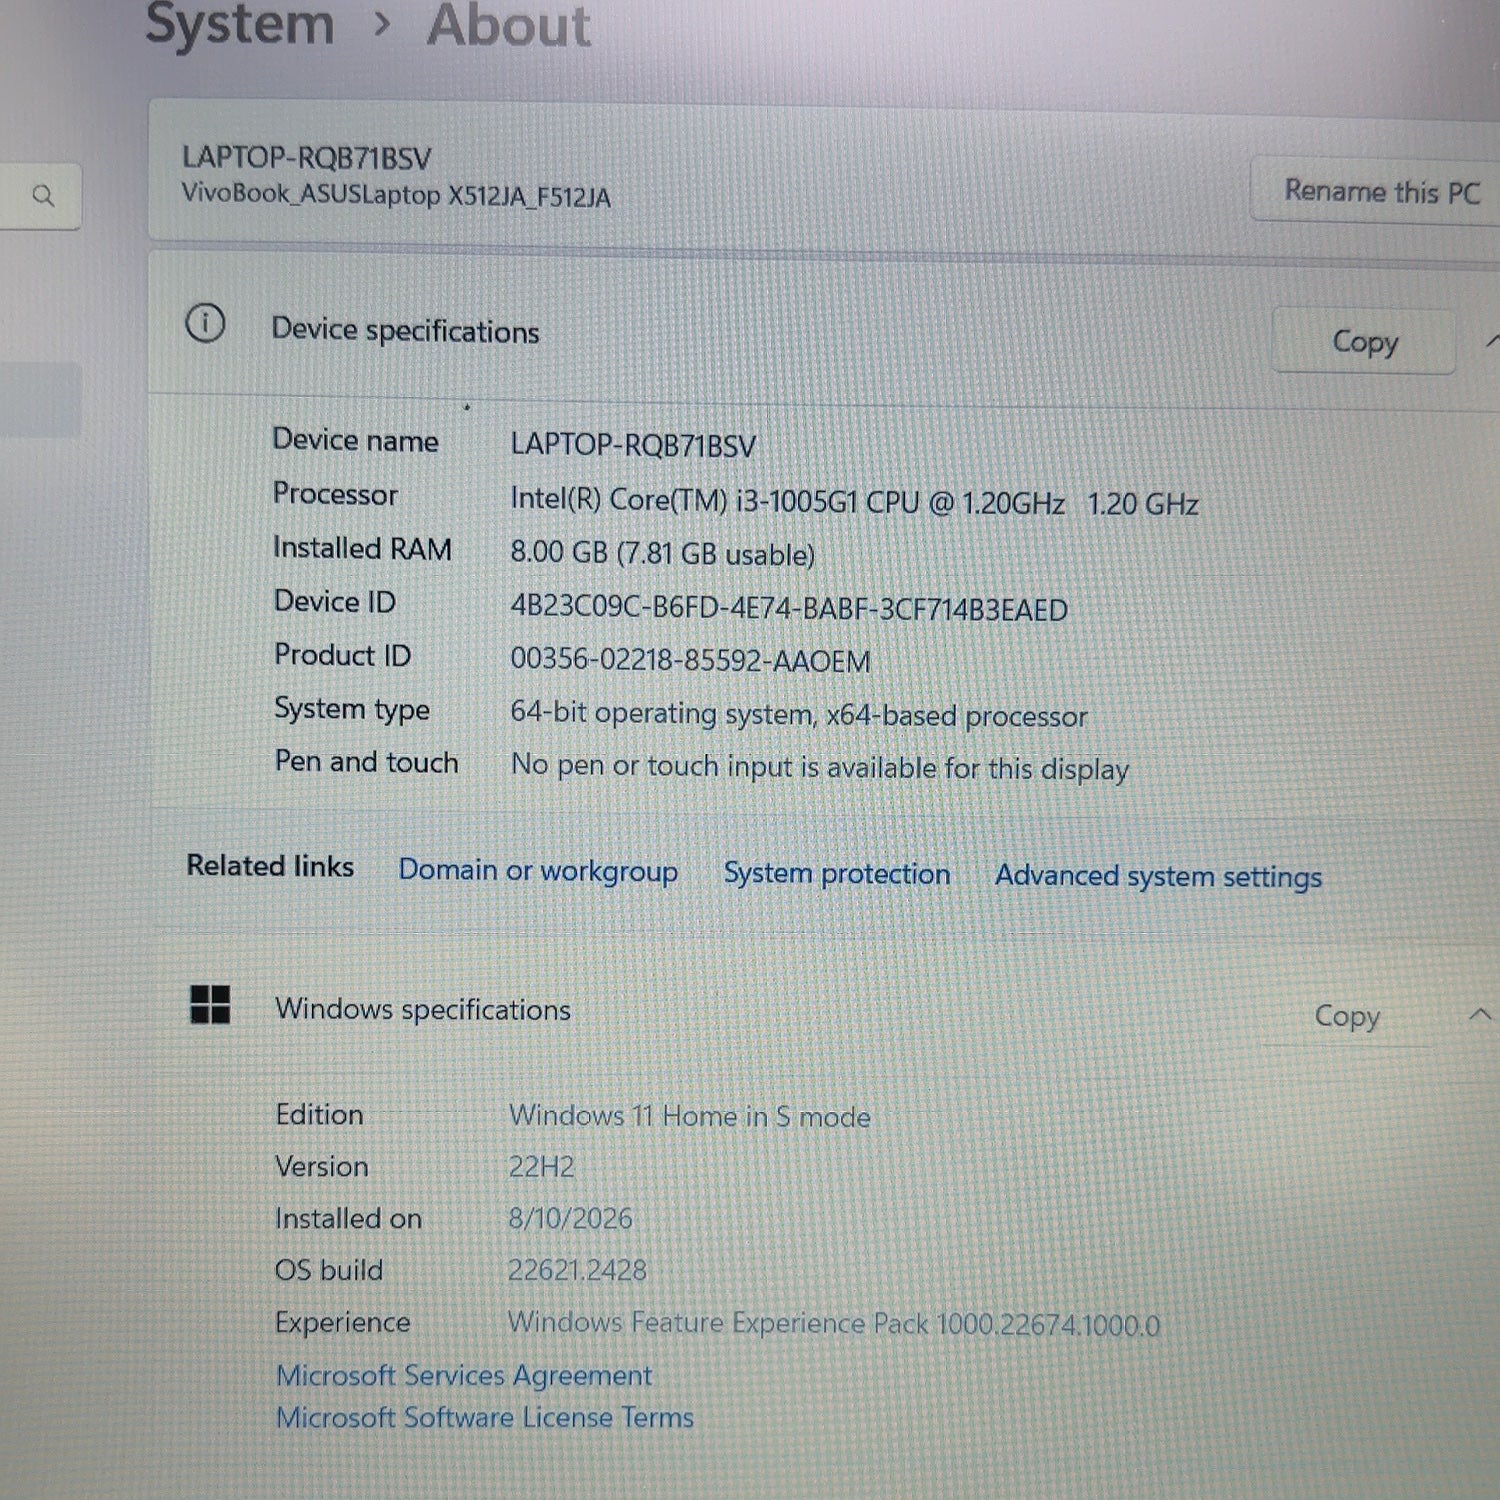Click Rename this PC button
The image size is (1500, 1500).
pyautogui.click(x=1380, y=190)
